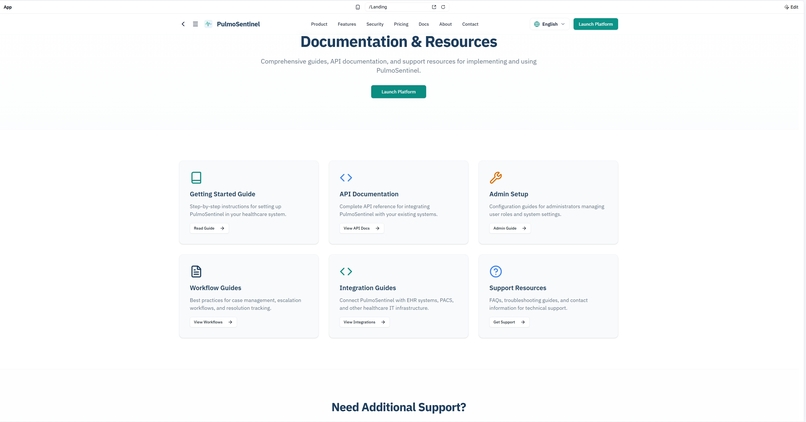The image size is (806, 422).
Task: Click Launch Platform below the heading
Action: point(398,91)
